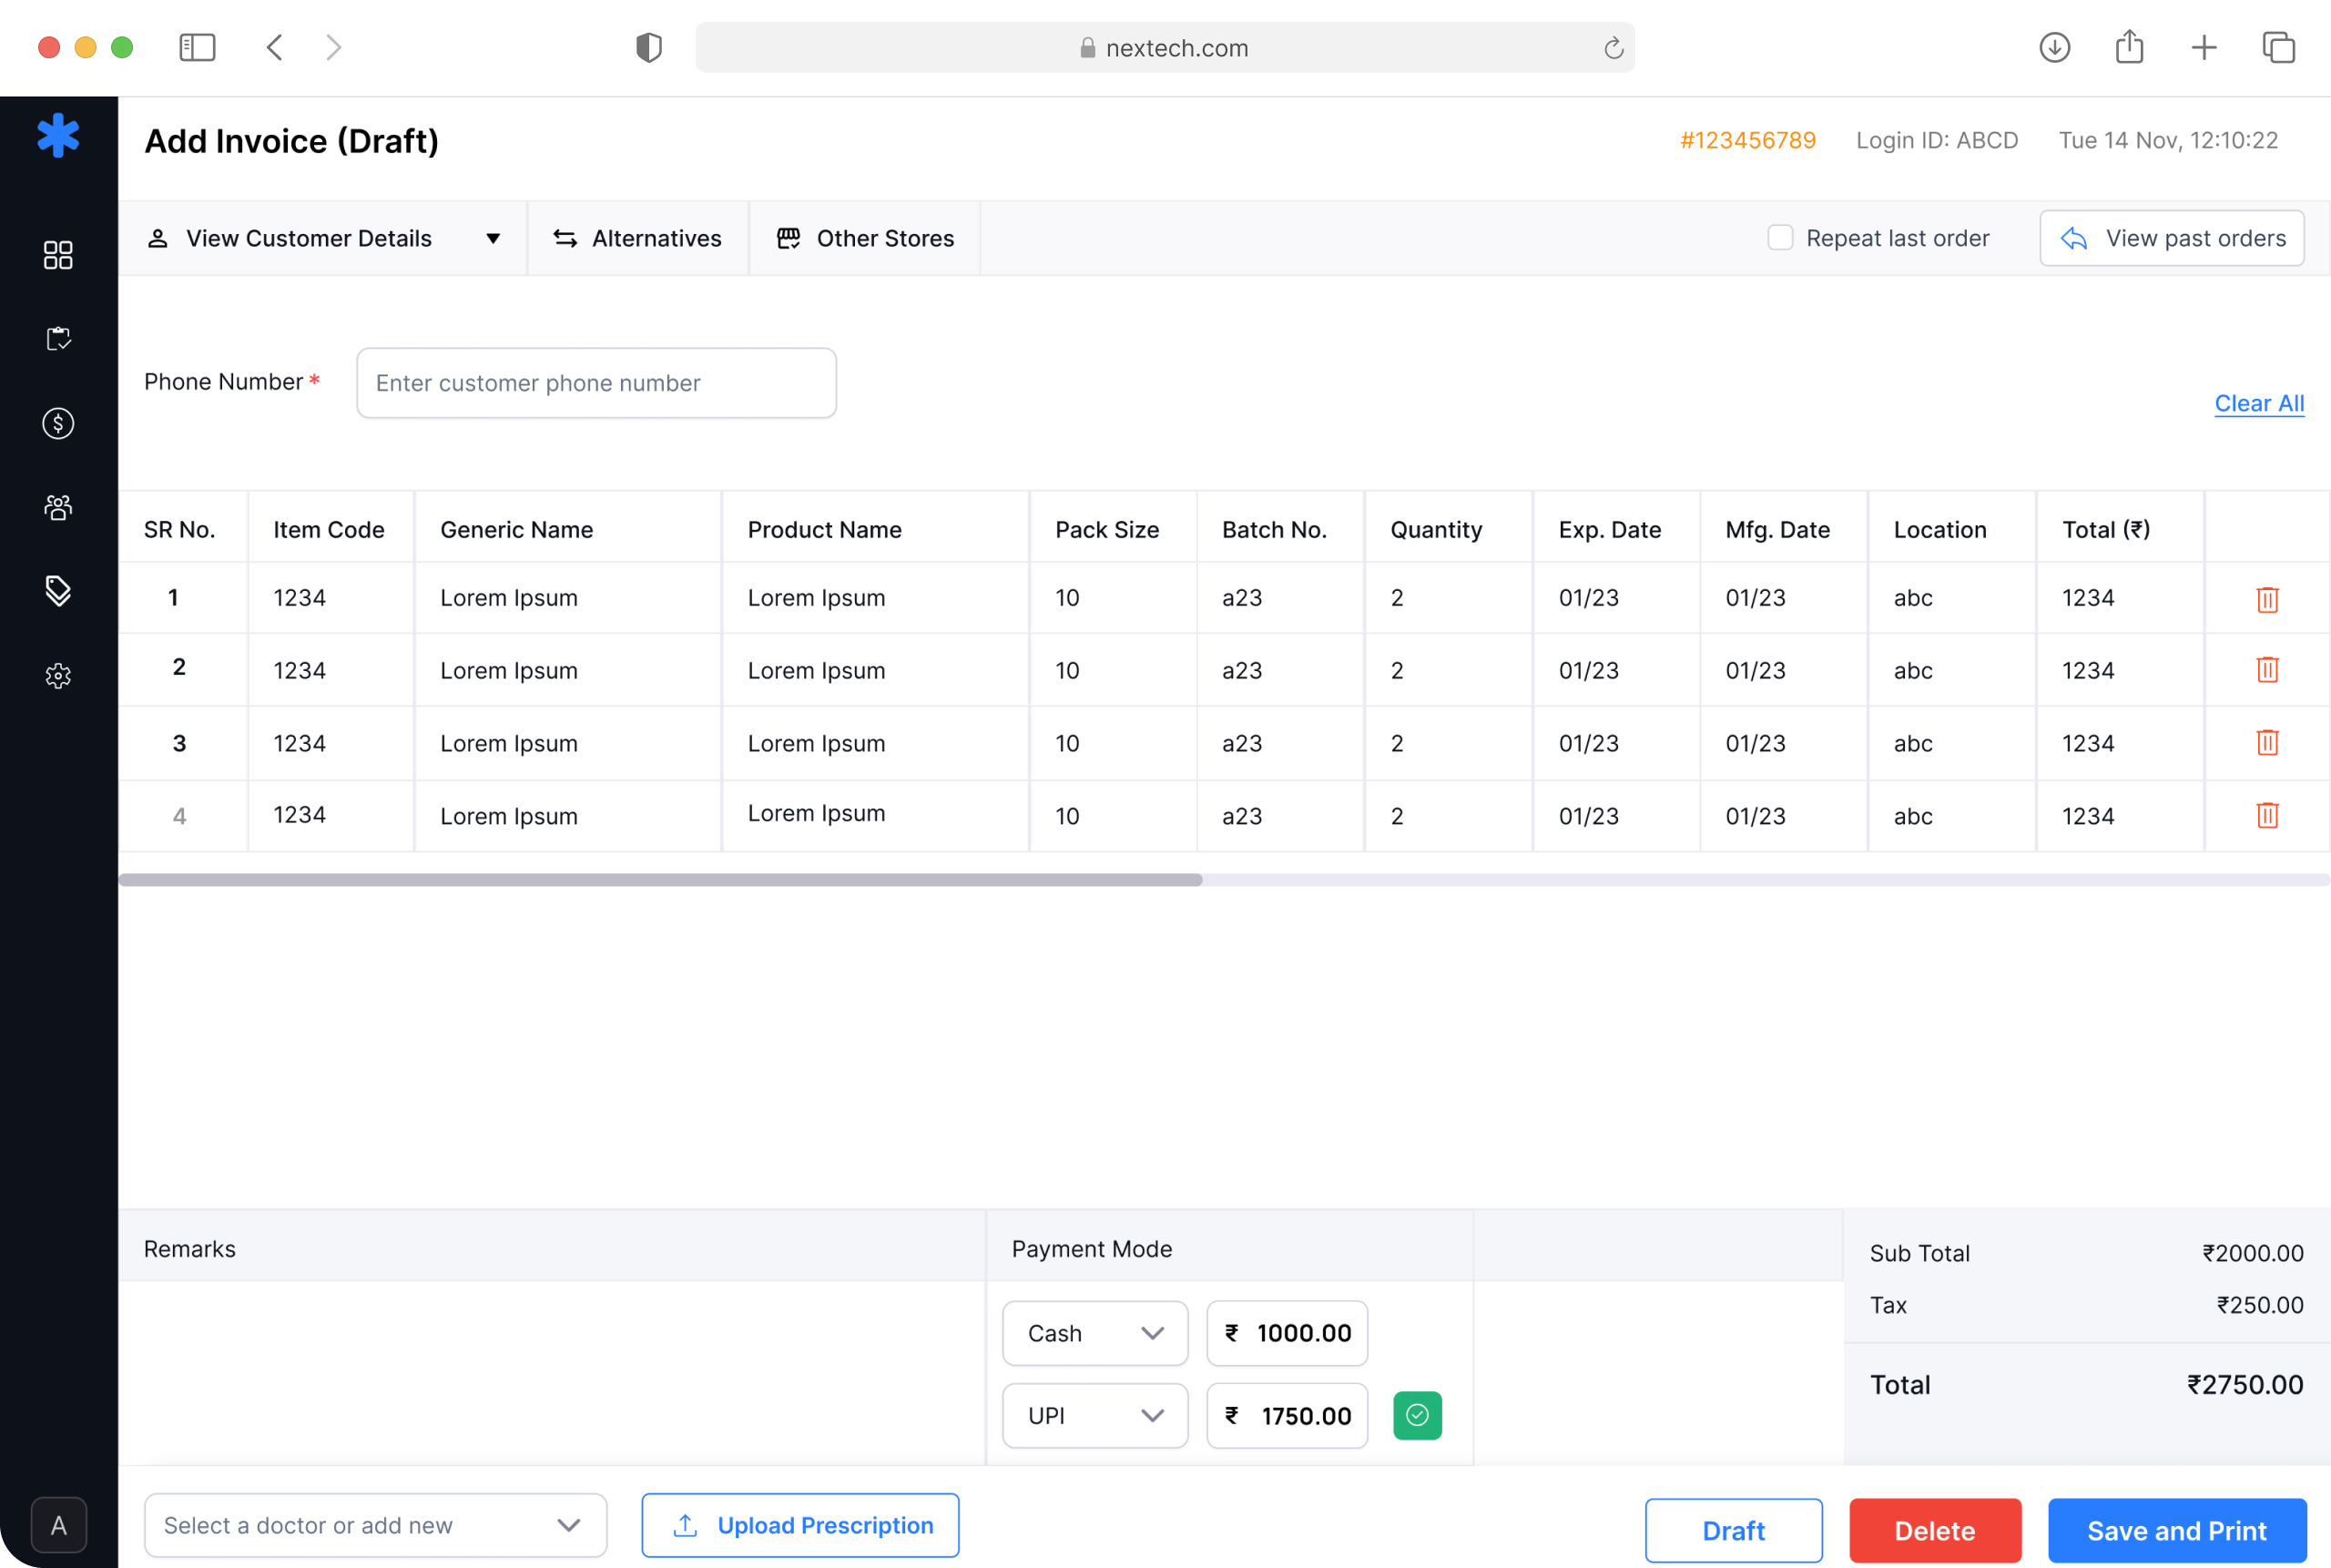Save invoice with the Draft button
Viewport: 2331px width, 1568px height.
click(1733, 1530)
